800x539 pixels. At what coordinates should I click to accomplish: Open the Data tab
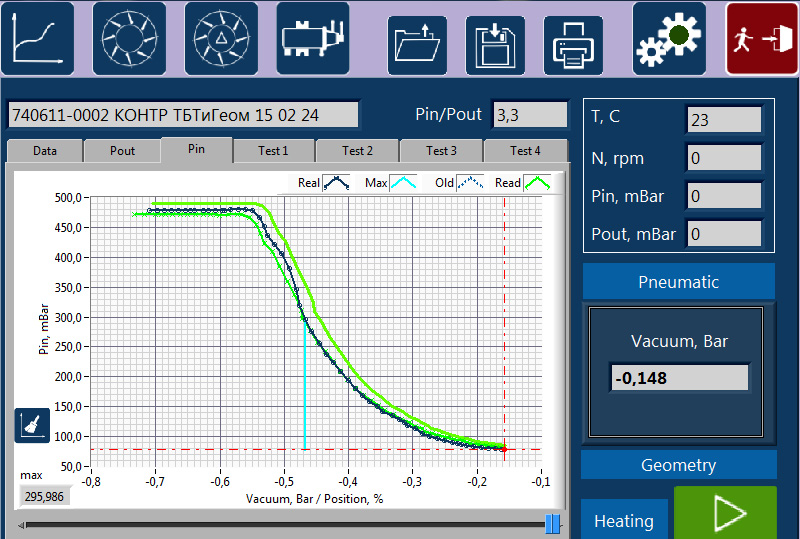(44, 151)
